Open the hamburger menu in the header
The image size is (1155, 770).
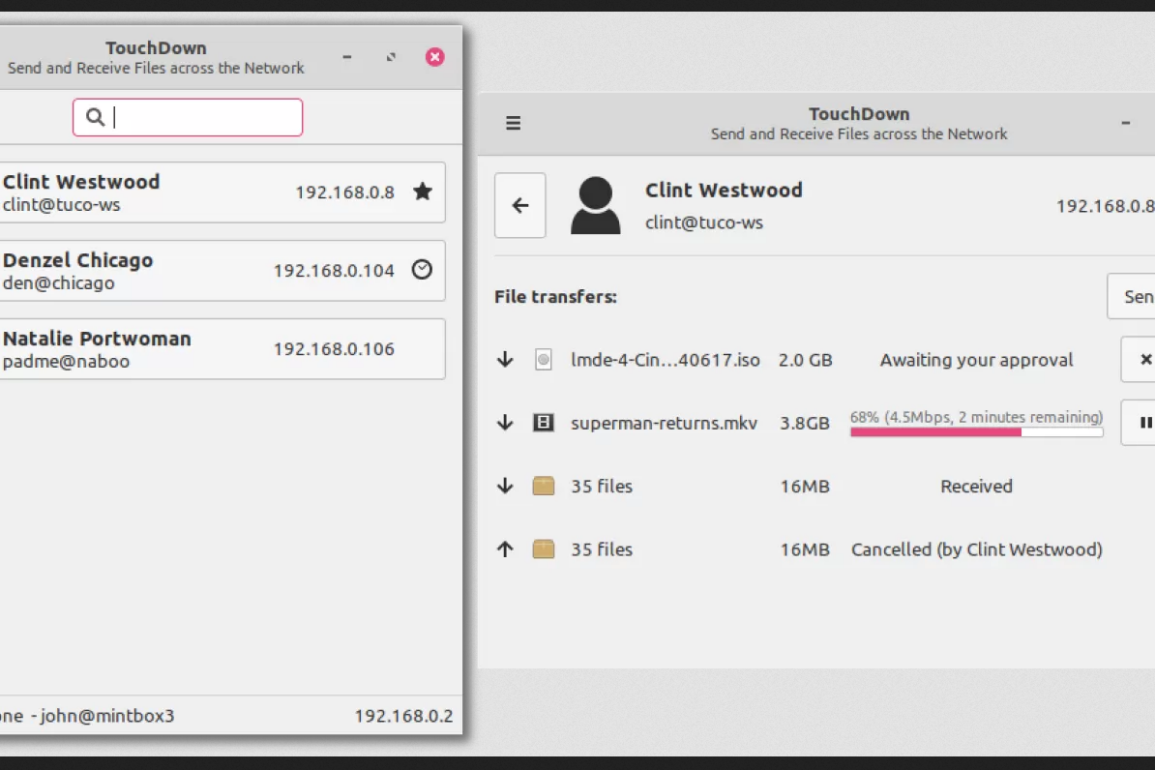(513, 123)
